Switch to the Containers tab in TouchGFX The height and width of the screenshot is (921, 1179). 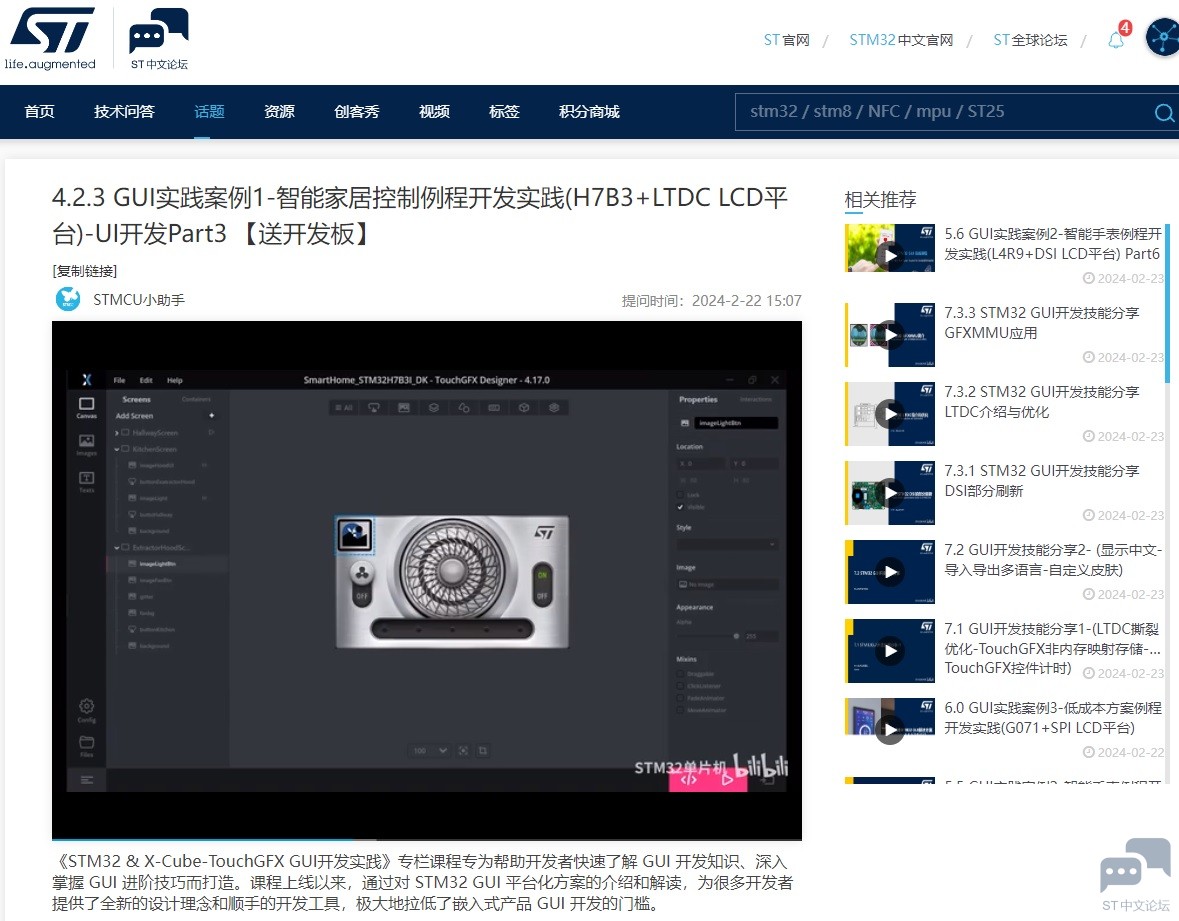click(196, 399)
